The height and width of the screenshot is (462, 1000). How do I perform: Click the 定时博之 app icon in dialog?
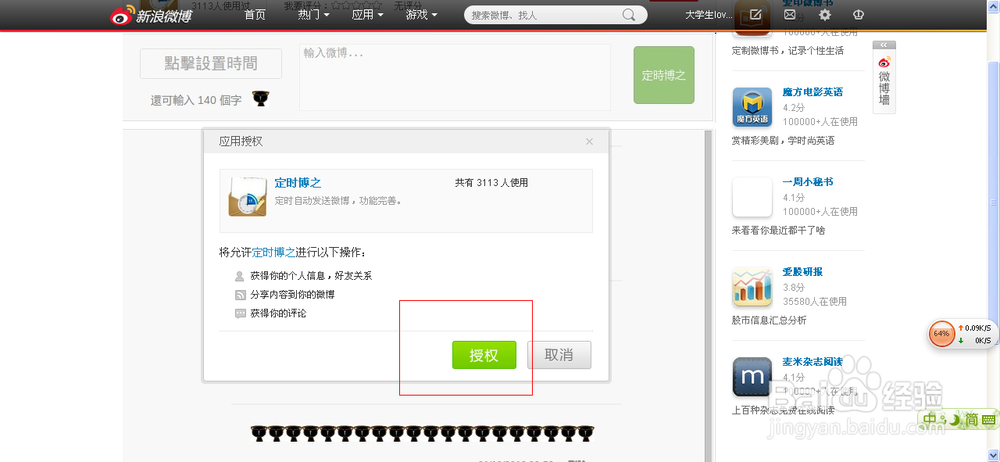(x=247, y=196)
